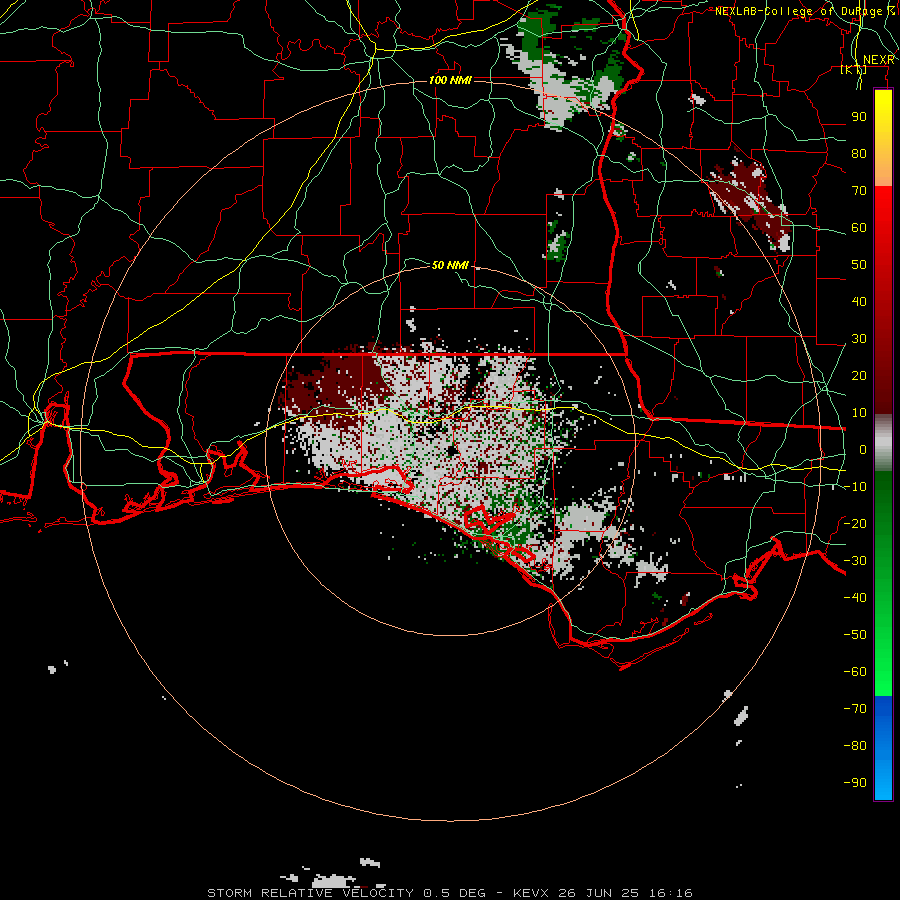Click the 20 value on the velocity scale
The height and width of the screenshot is (900, 900).
point(859,375)
